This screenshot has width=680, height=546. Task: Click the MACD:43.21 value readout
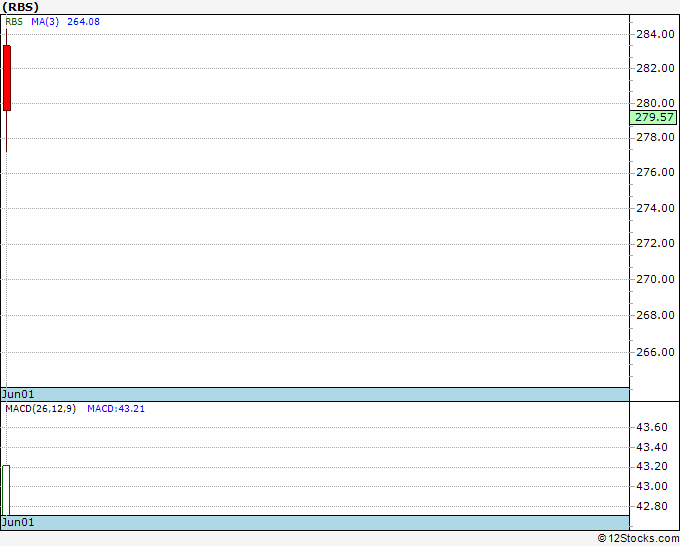point(116,409)
